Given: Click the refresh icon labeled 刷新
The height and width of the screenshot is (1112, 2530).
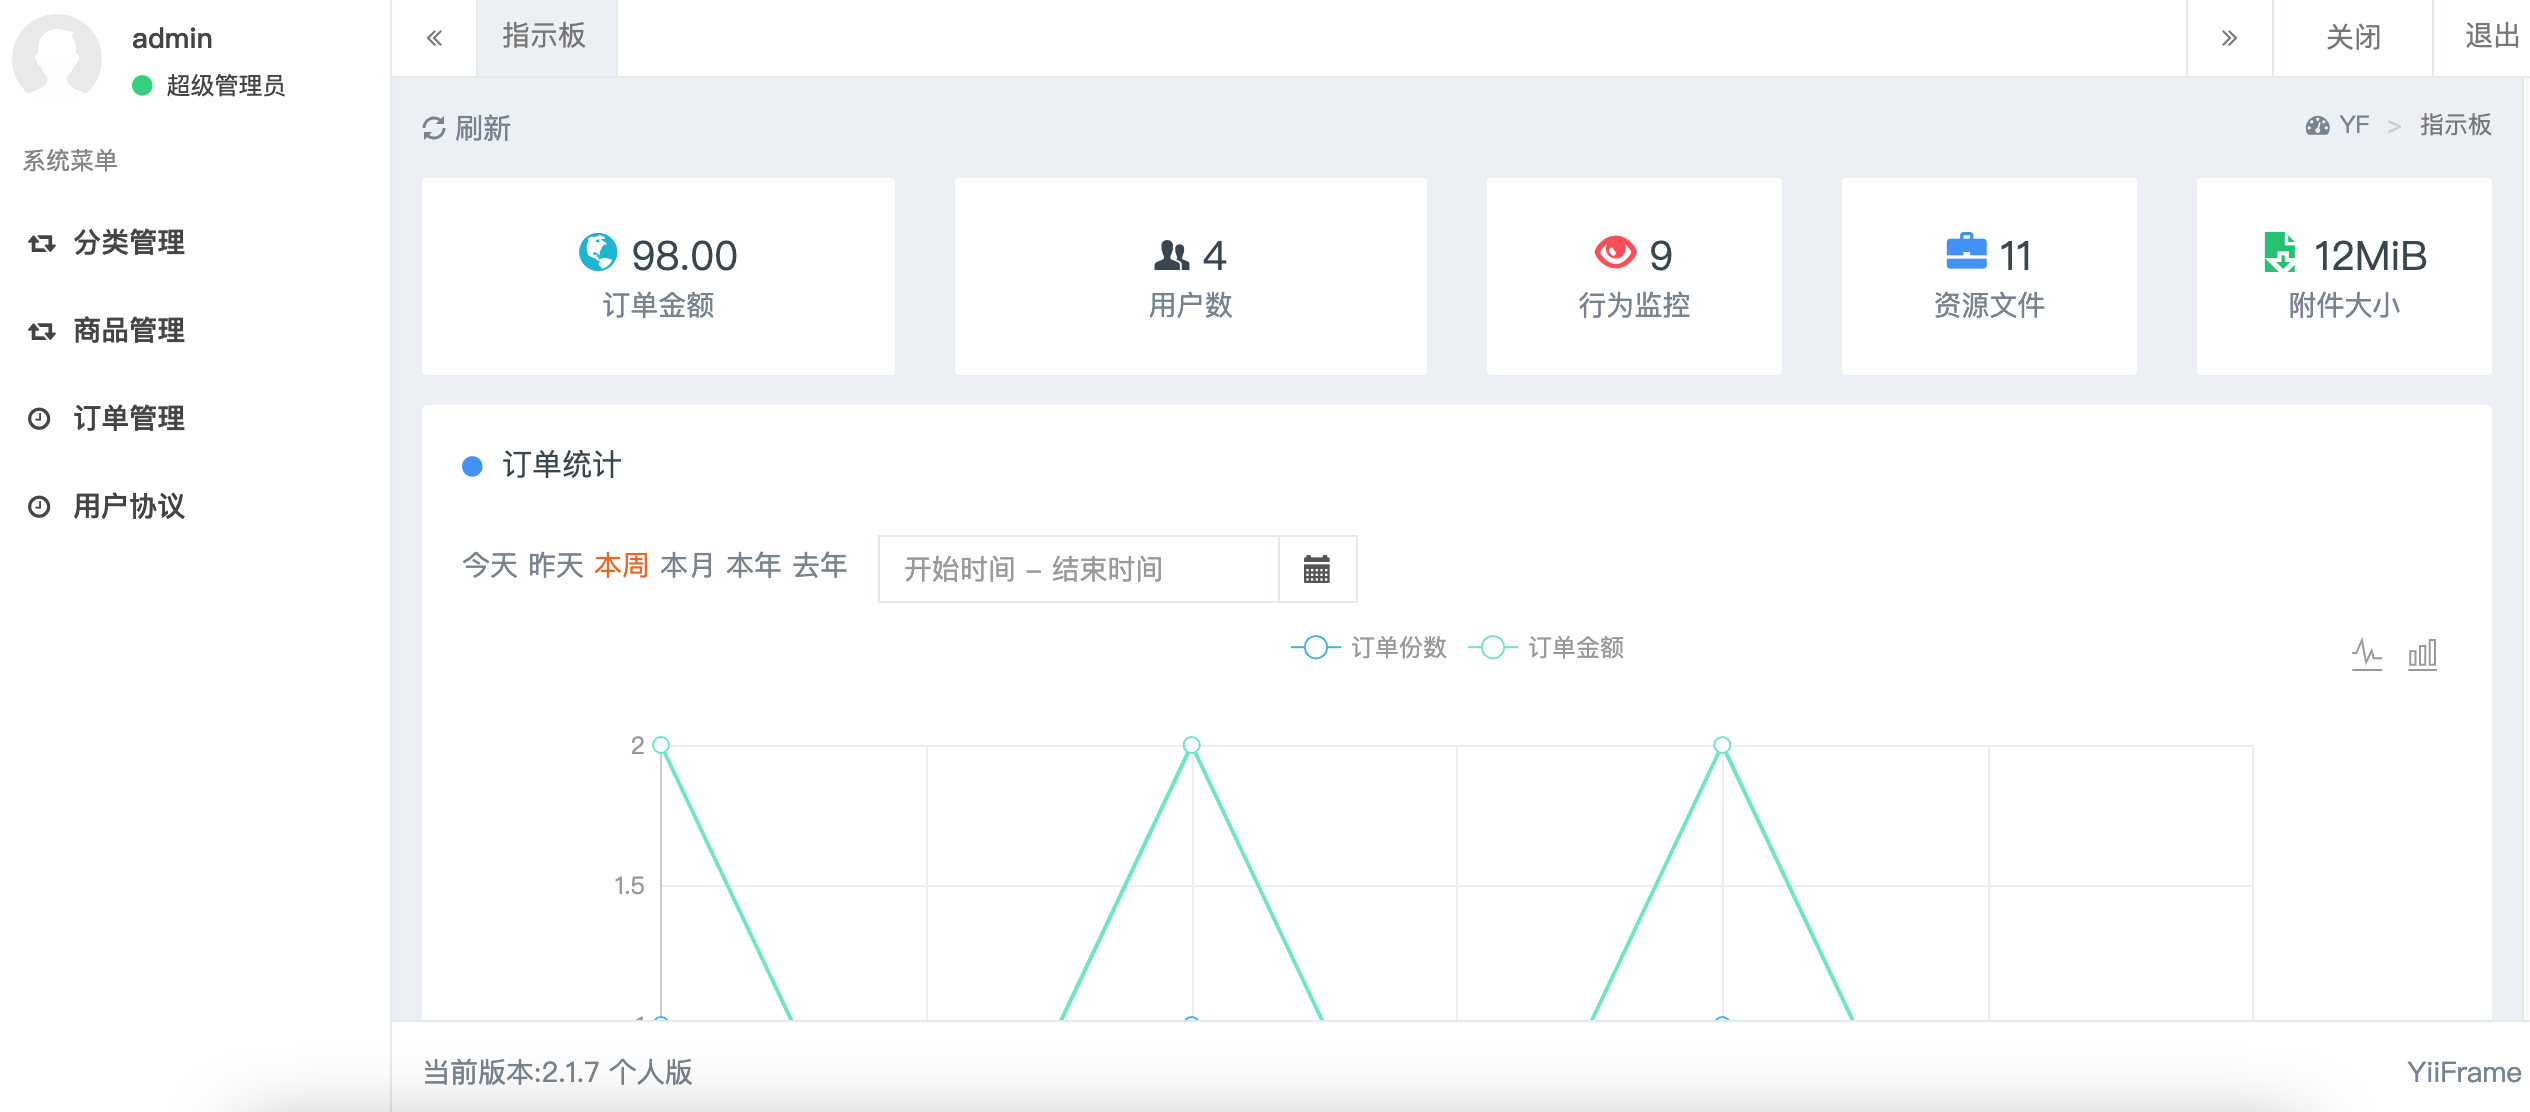Looking at the screenshot, I should point(434,128).
